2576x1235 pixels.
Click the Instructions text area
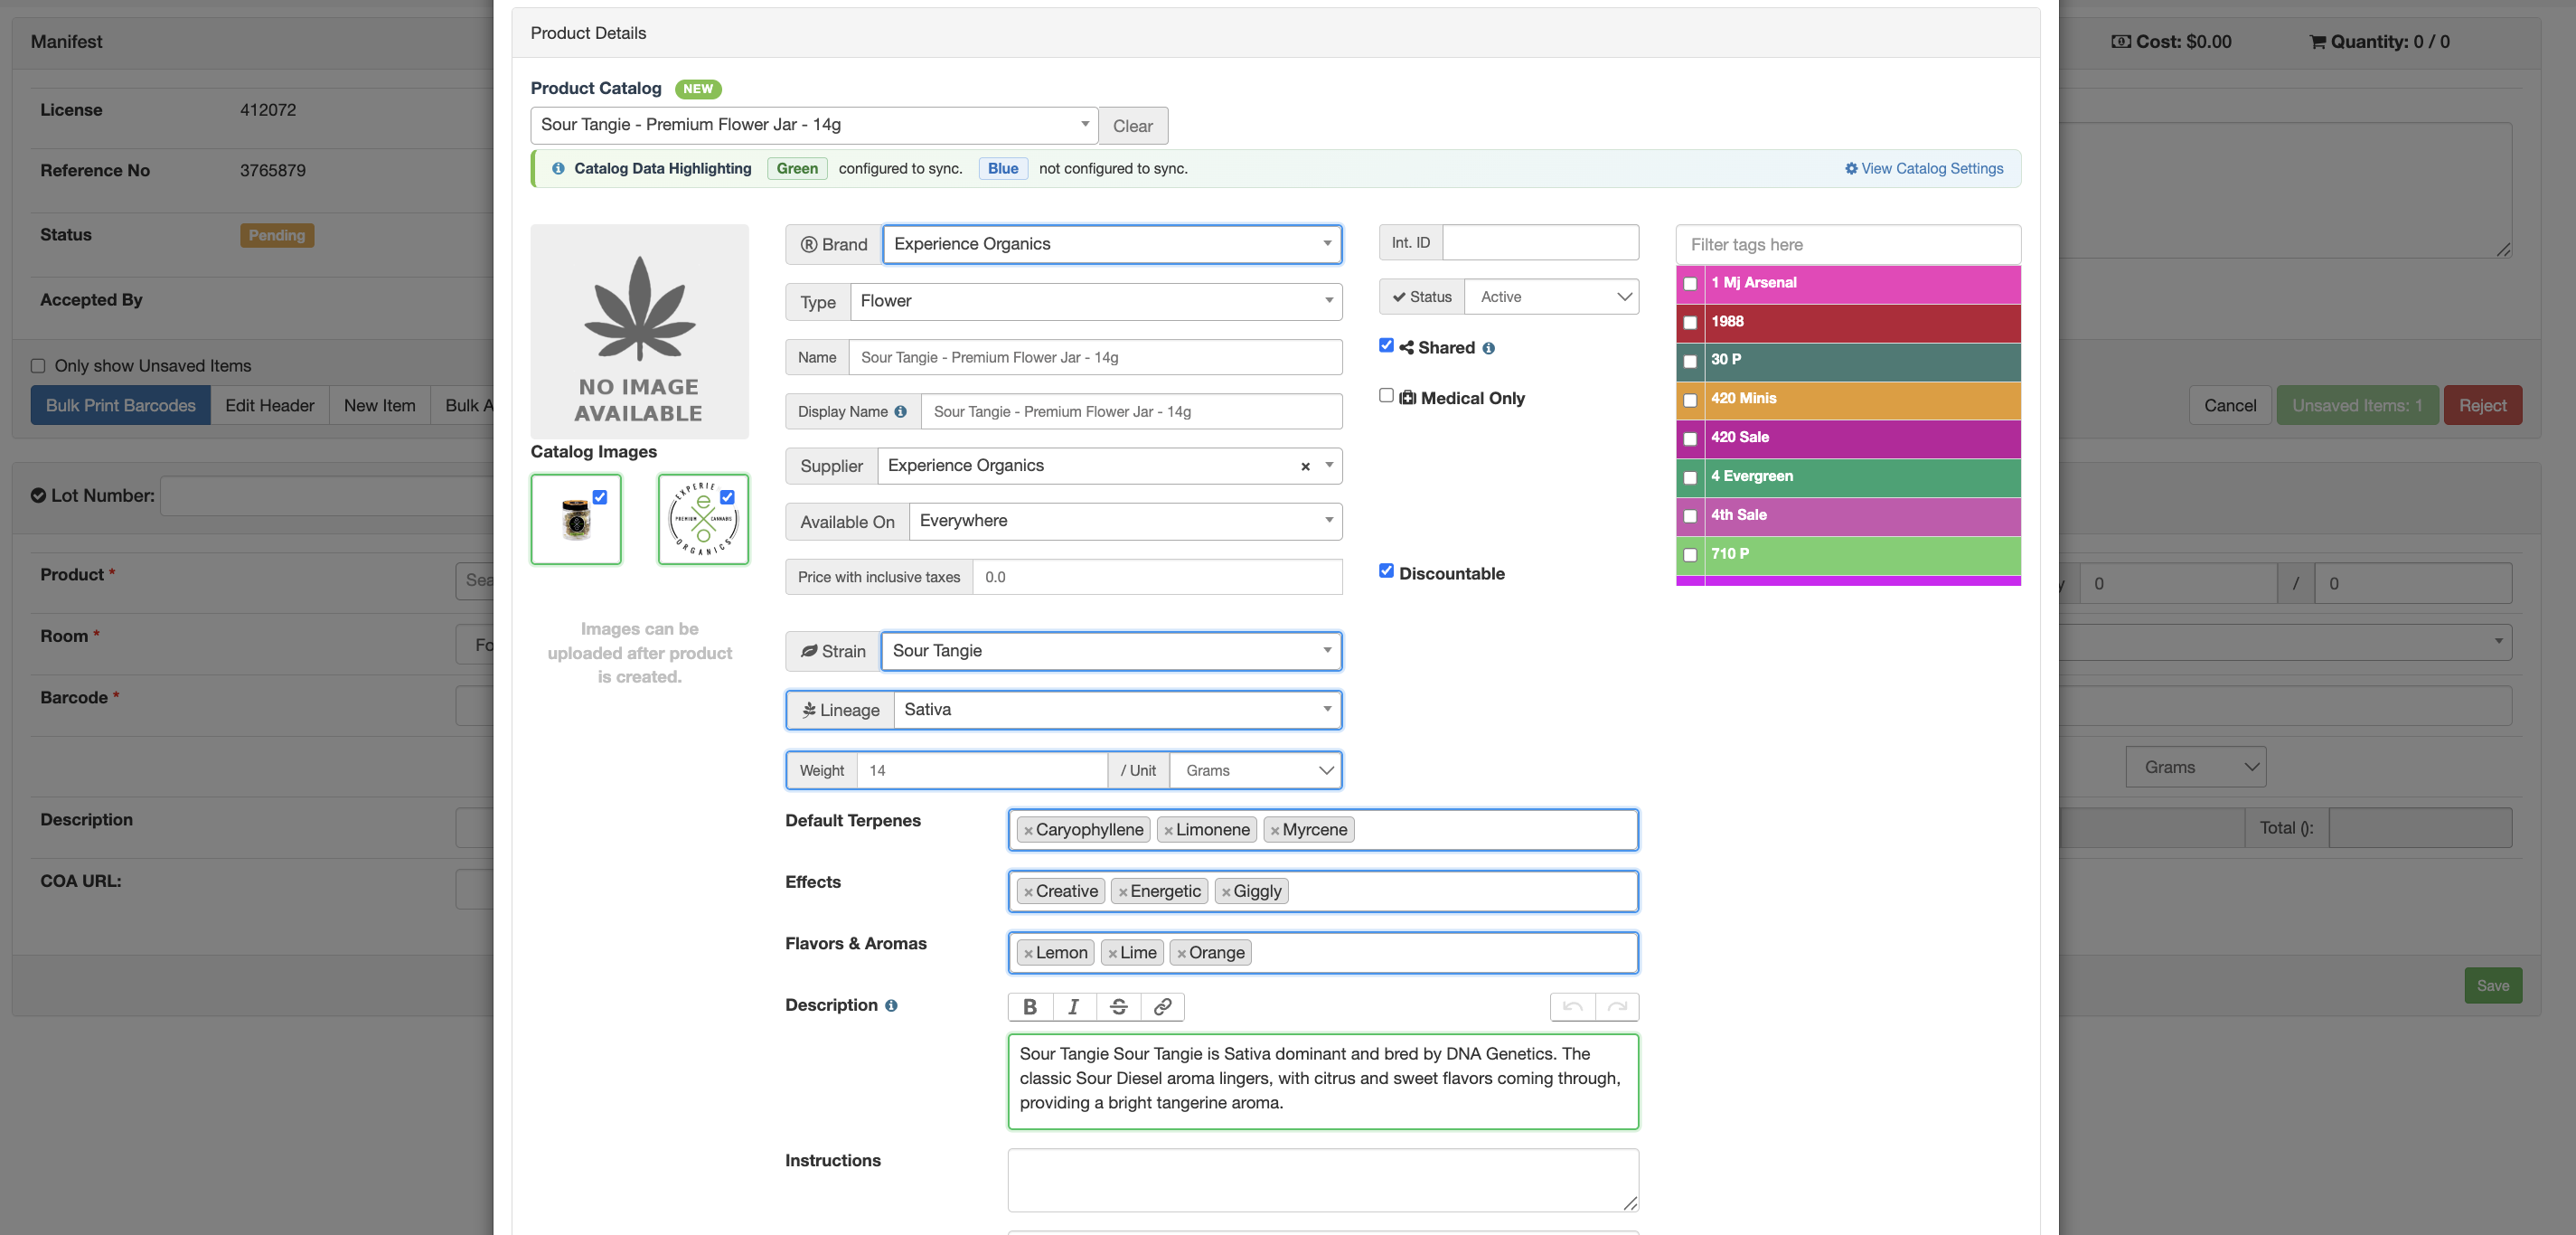[1323, 1180]
